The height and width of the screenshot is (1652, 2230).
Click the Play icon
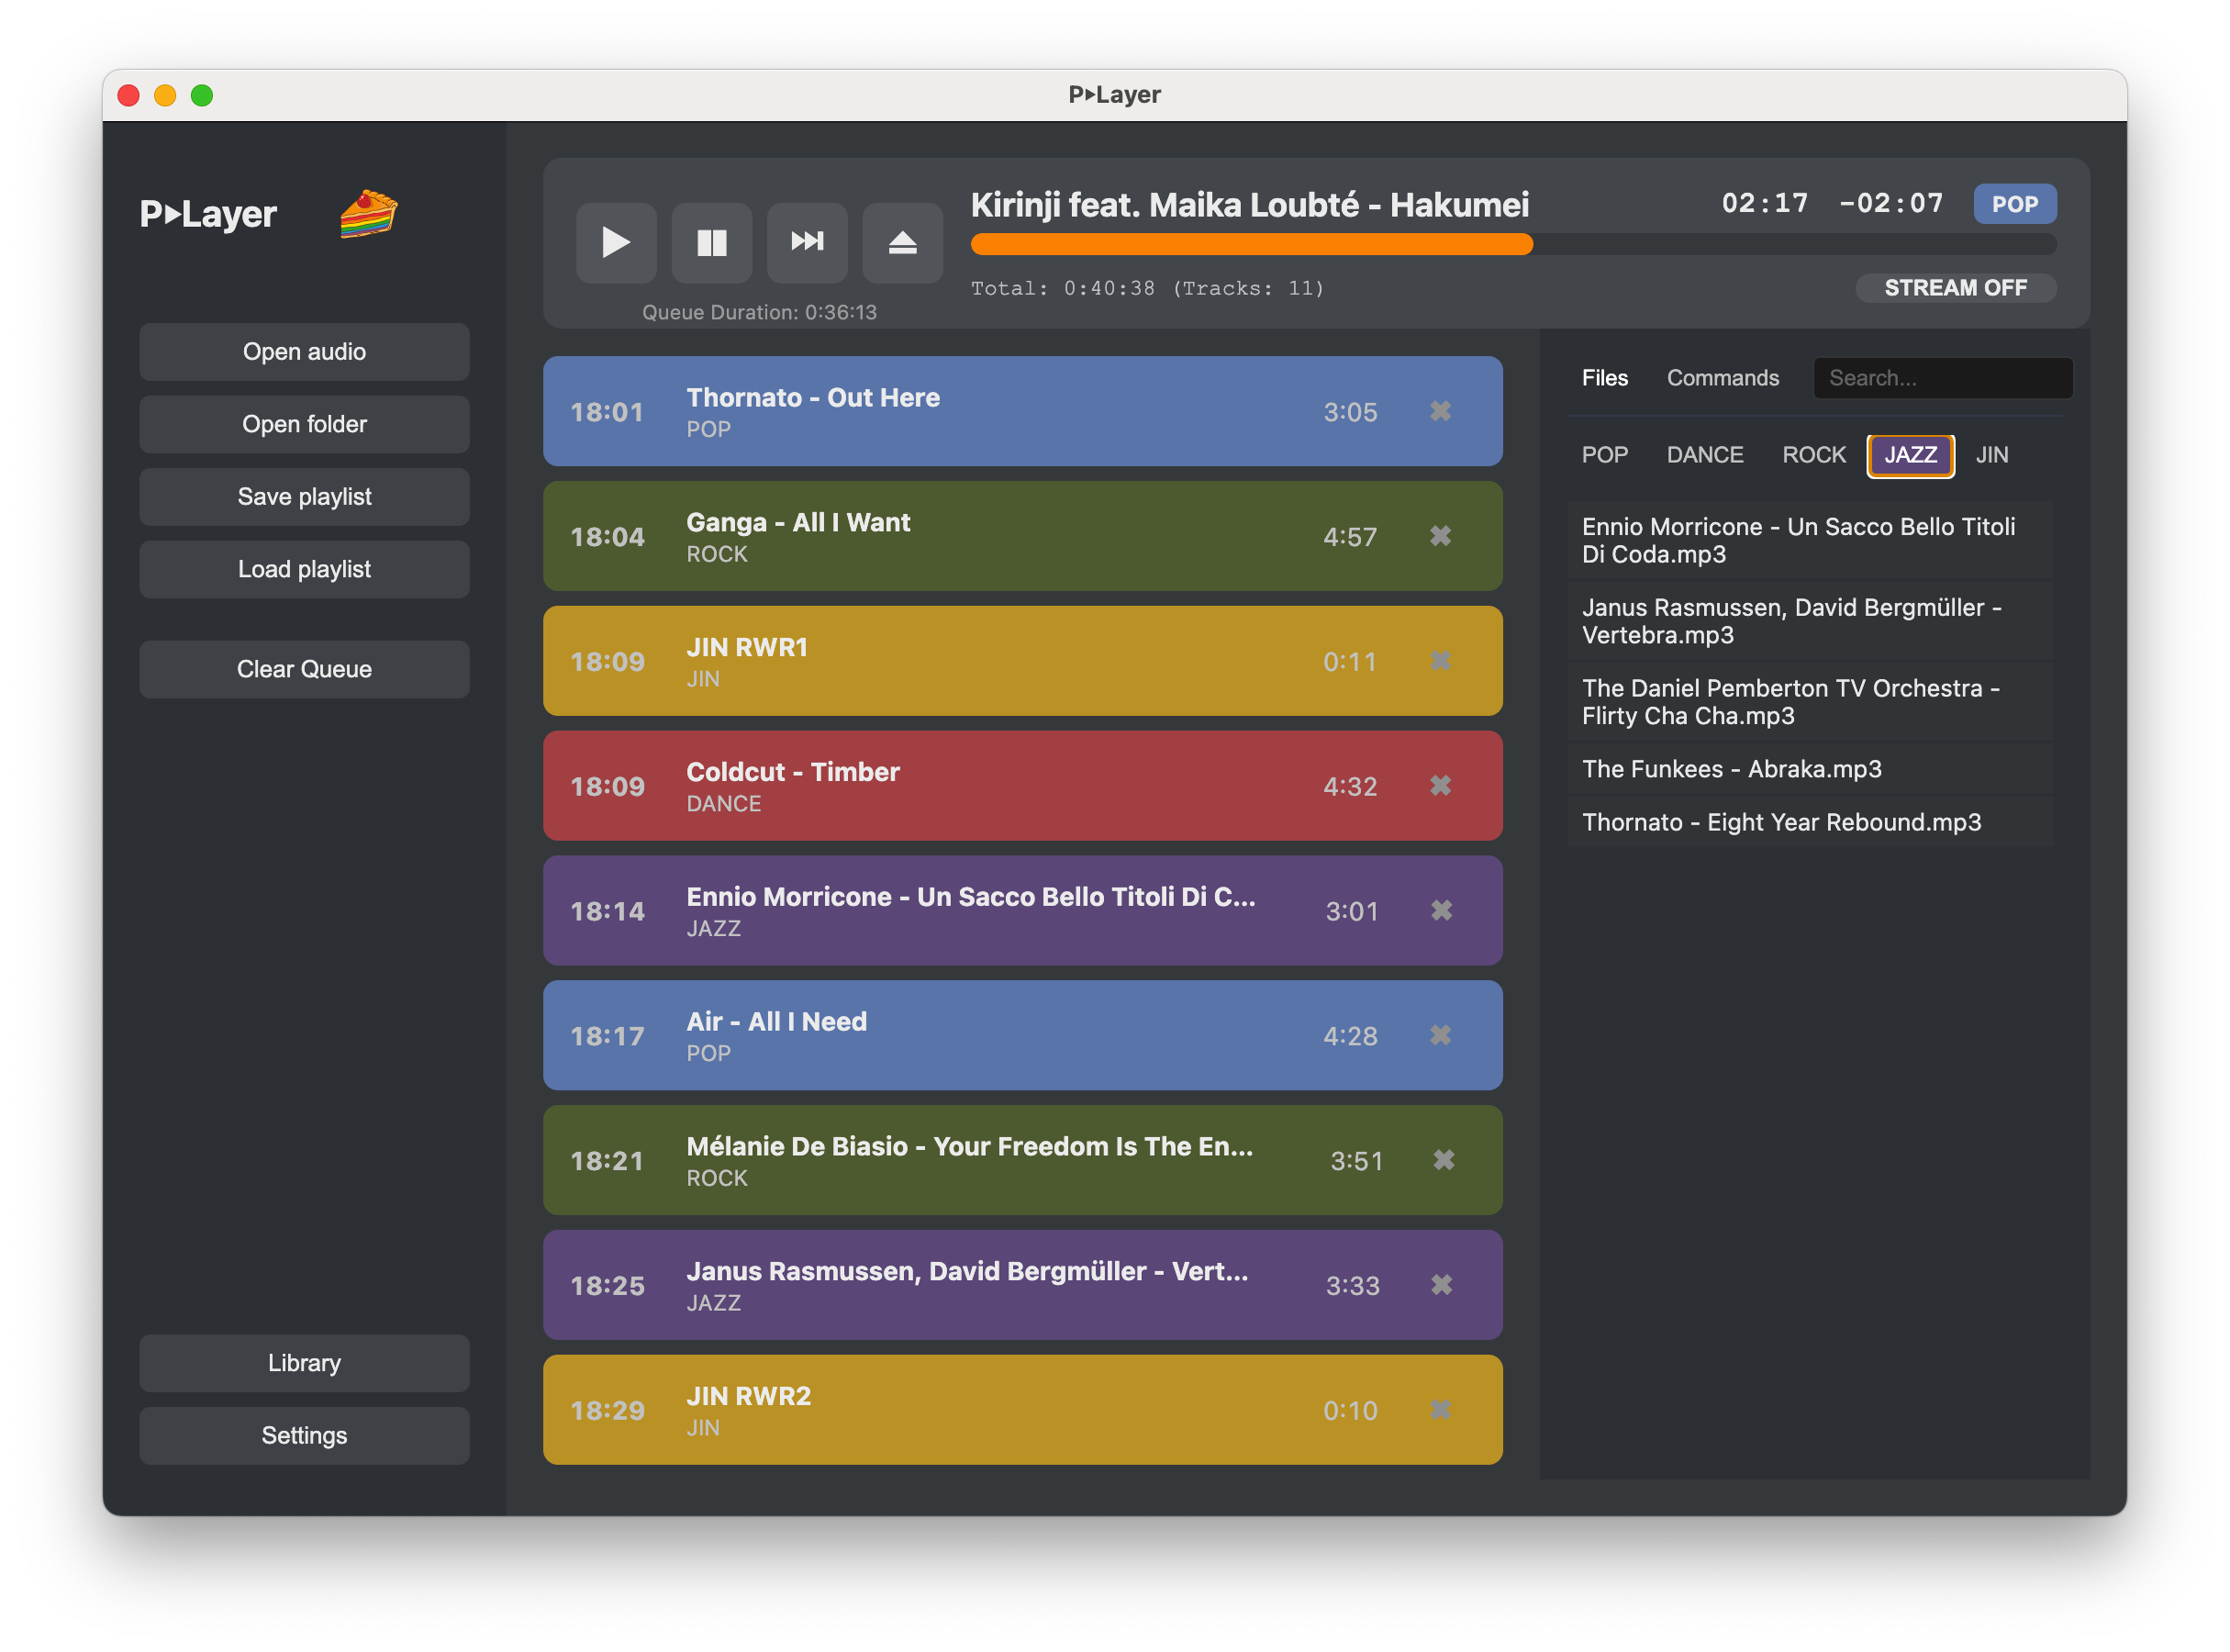pyautogui.click(x=616, y=243)
